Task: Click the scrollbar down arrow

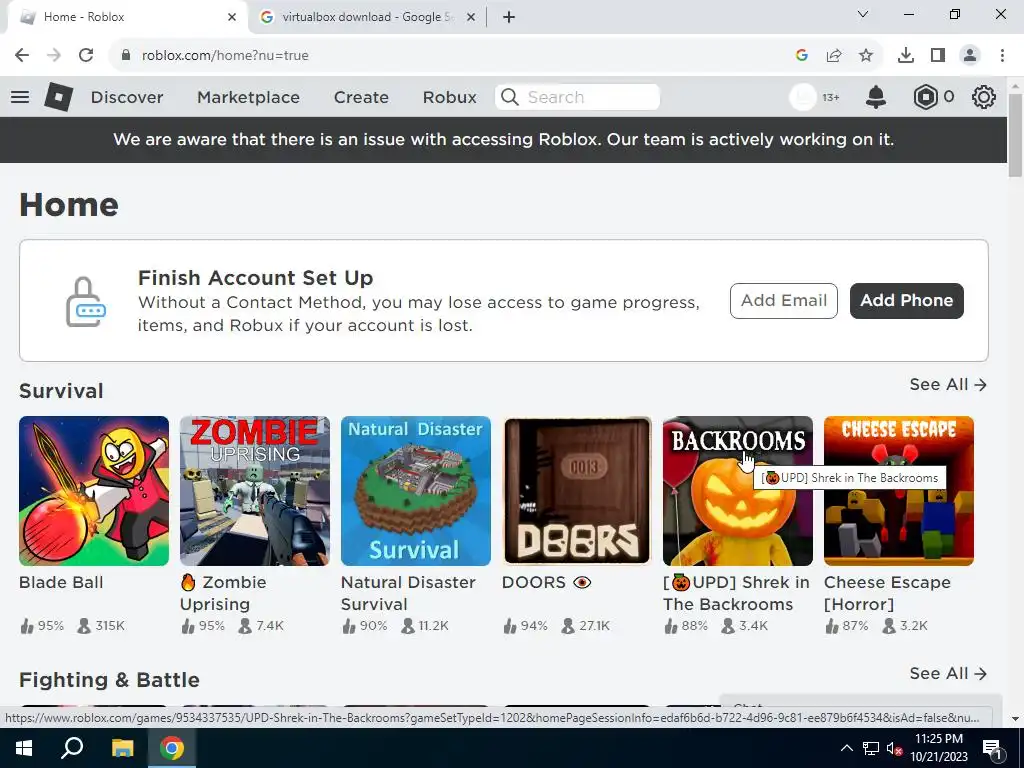Action: 1015,719
